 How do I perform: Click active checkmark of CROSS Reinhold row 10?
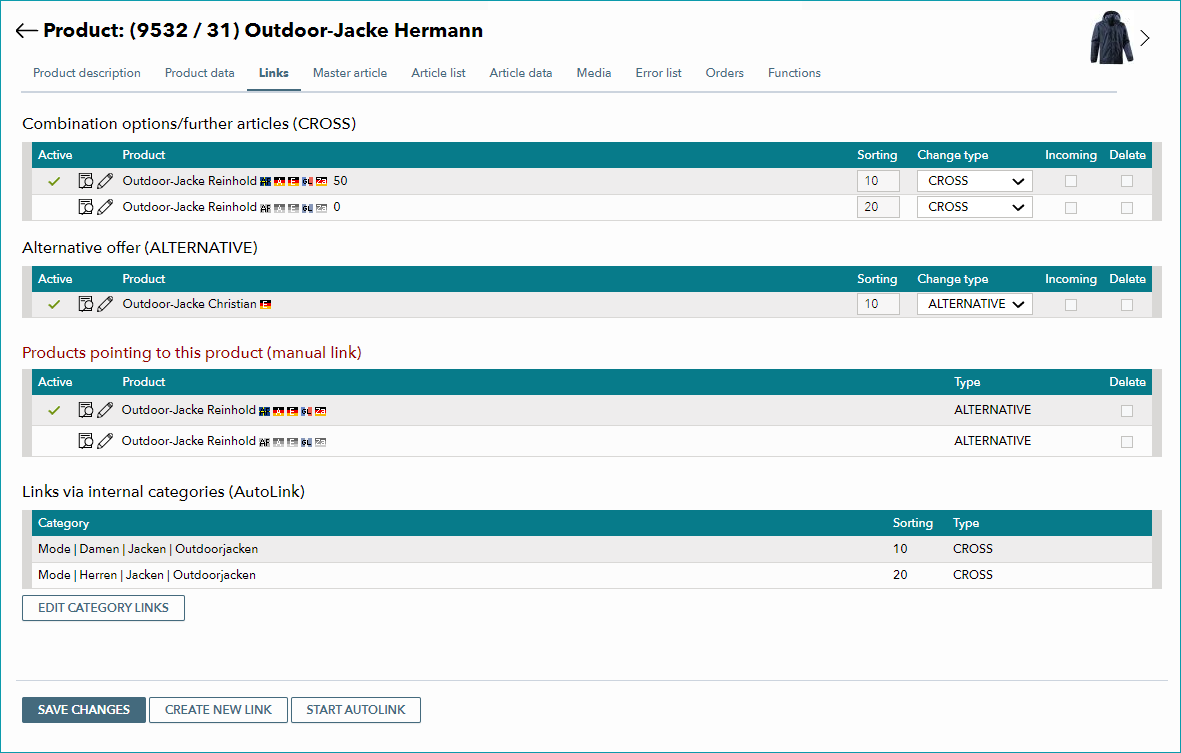[x=54, y=181]
